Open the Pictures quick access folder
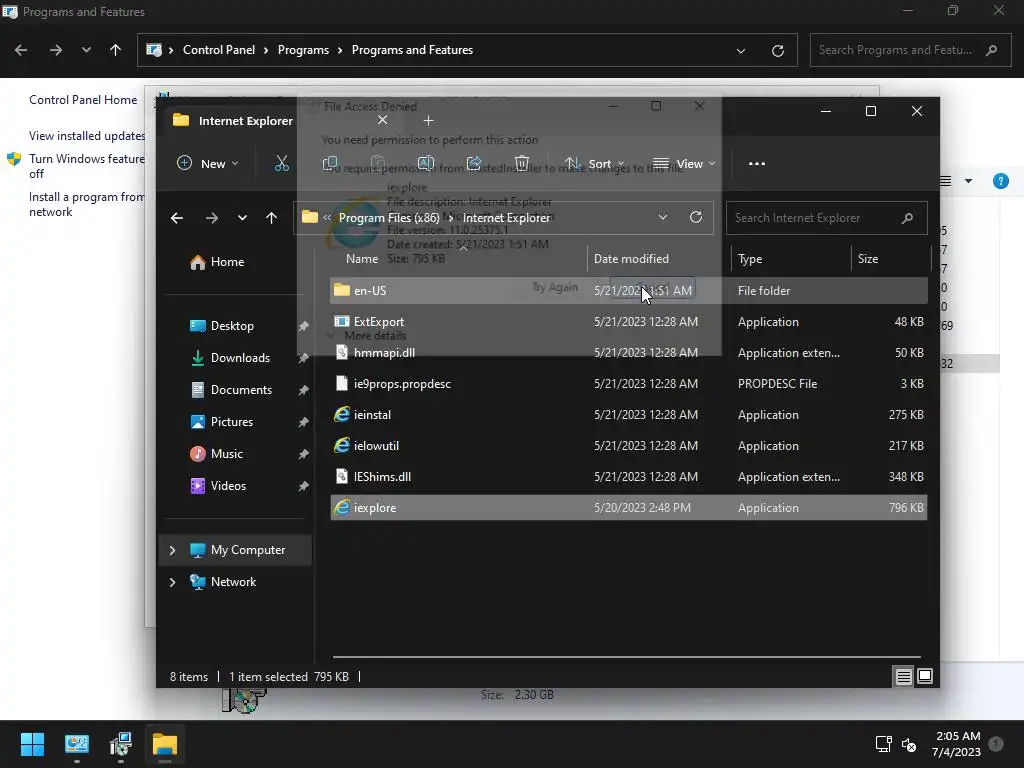Image resolution: width=1024 pixels, height=768 pixels. click(x=222, y=422)
